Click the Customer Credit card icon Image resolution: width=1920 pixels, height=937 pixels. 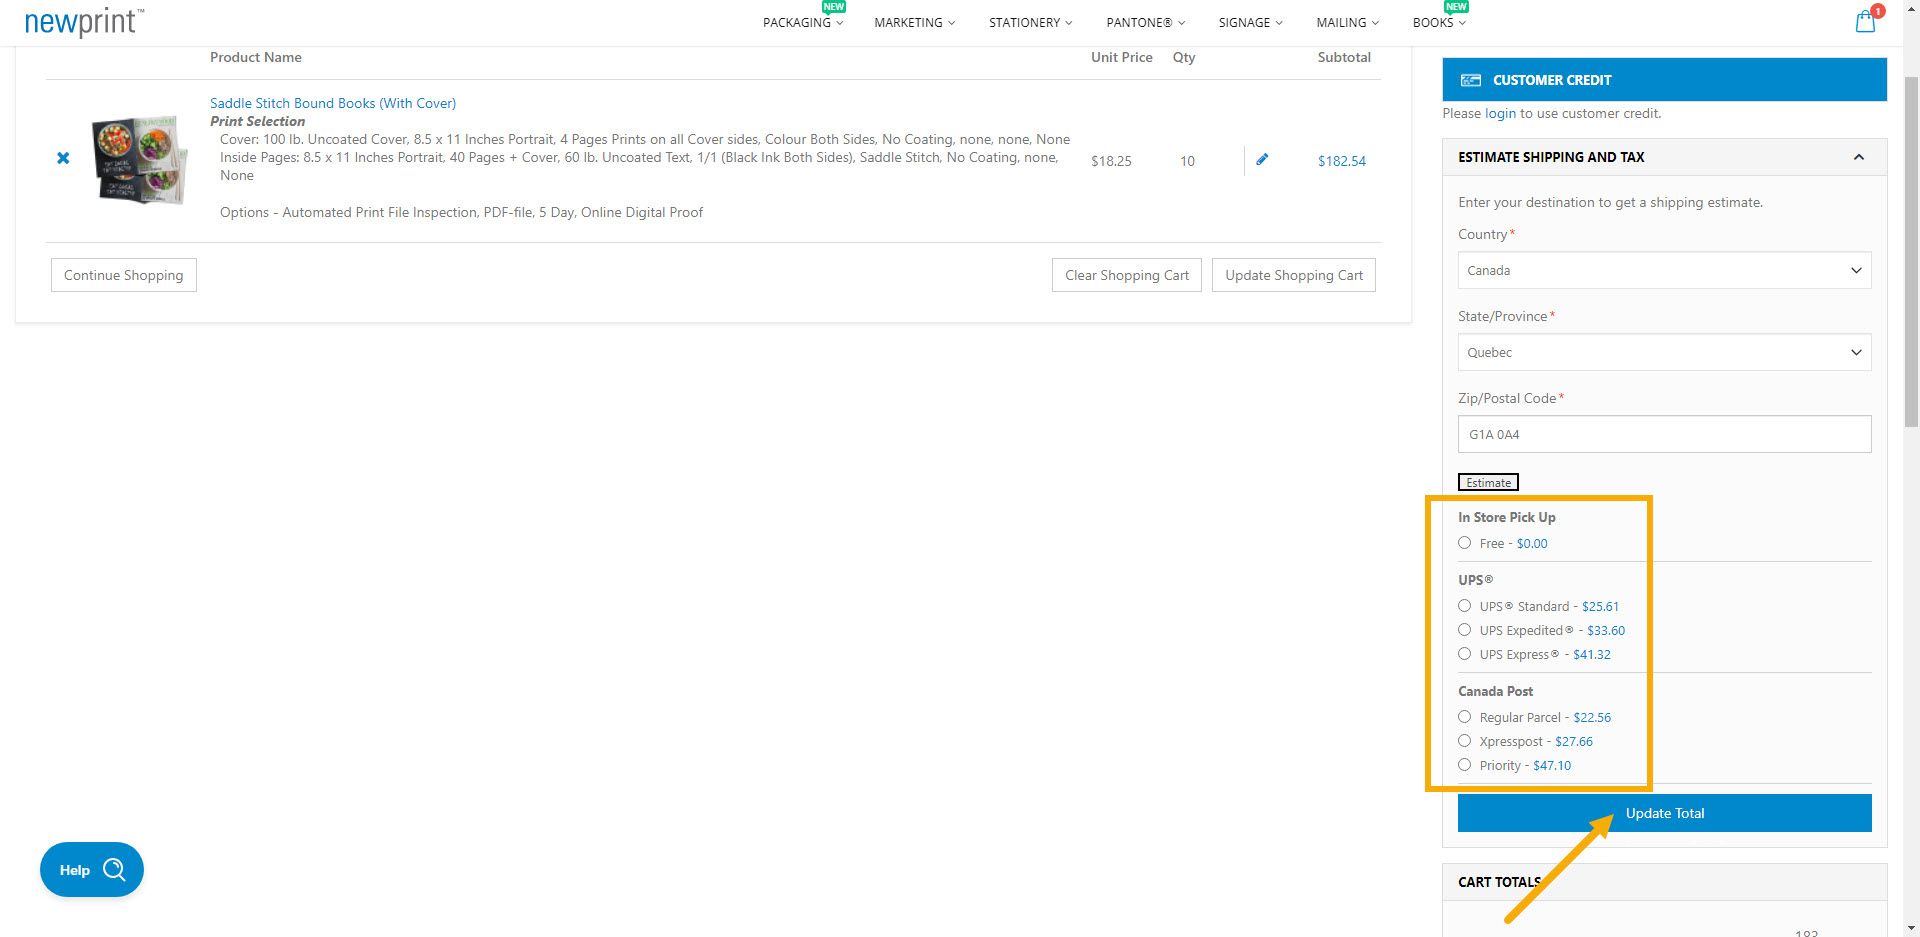tap(1471, 79)
